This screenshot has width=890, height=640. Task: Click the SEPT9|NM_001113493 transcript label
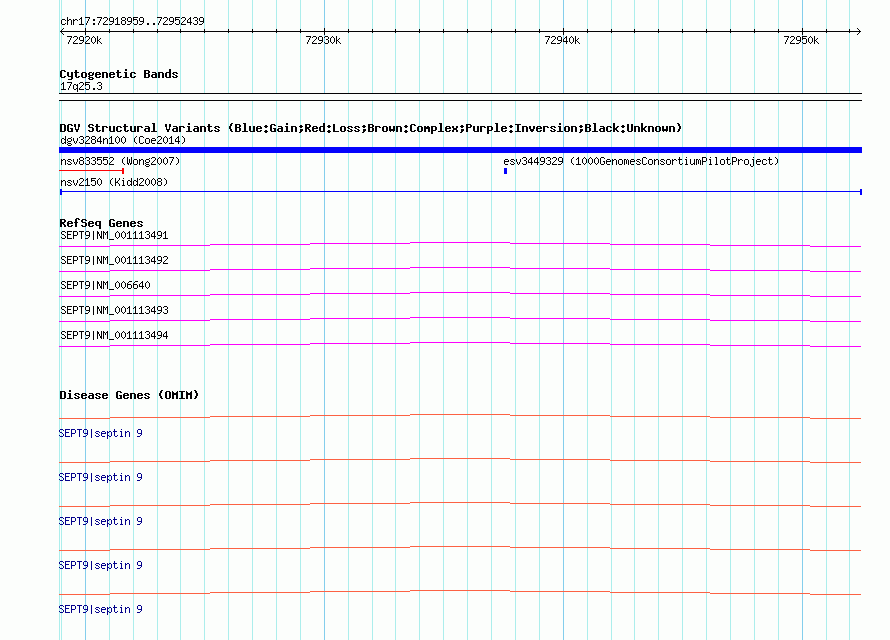click(114, 310)
